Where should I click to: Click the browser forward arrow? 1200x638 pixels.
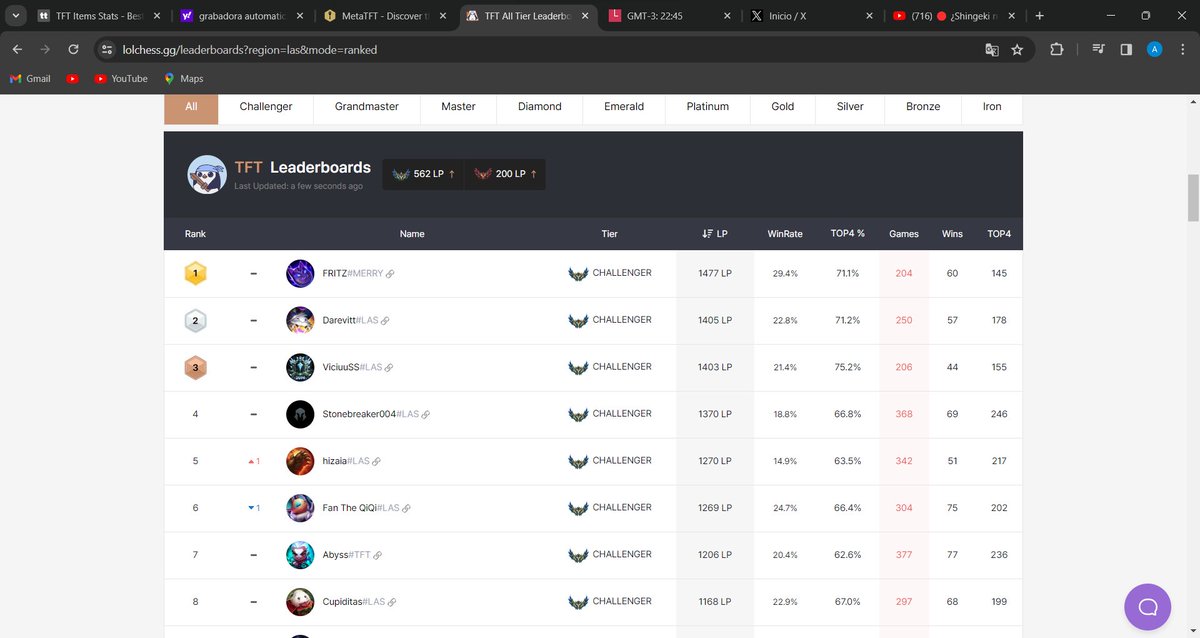point(45,49)
